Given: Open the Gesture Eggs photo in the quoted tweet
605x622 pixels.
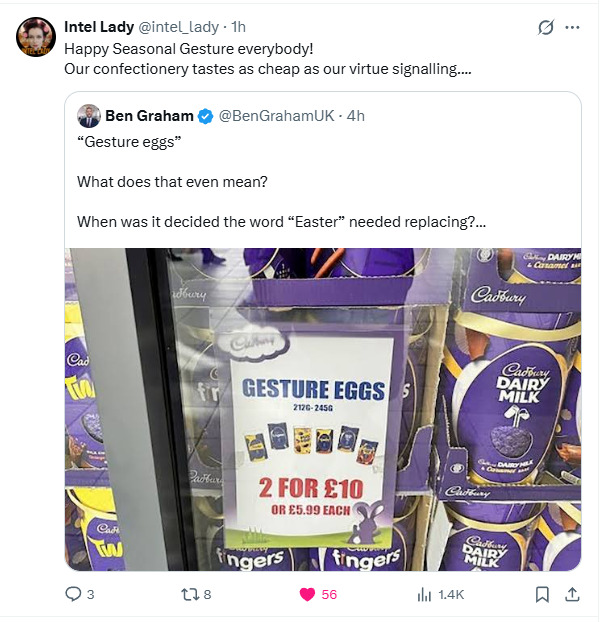Looking at the screenshot, I should point(323,409).
